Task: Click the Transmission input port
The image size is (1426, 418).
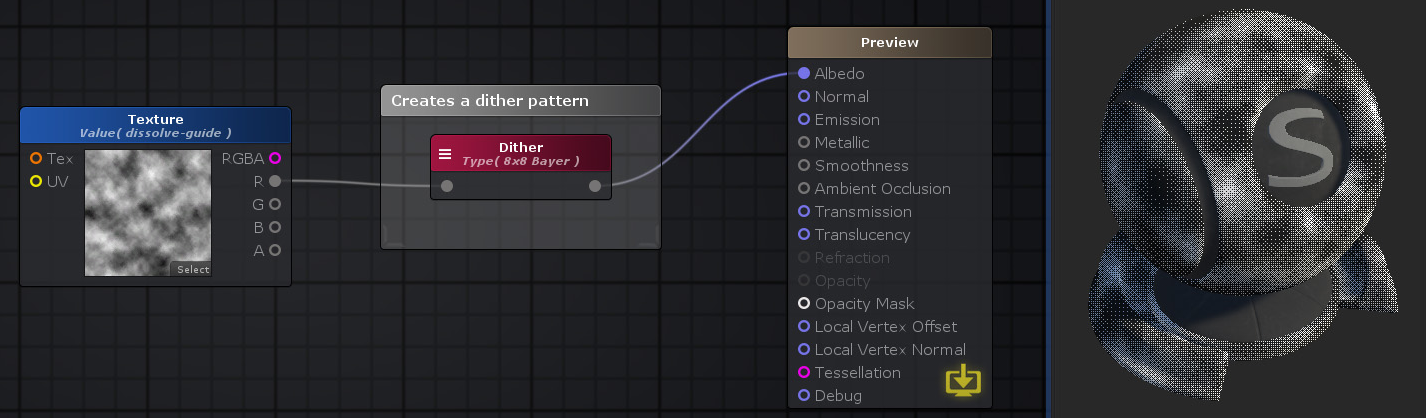Action: 804,211
